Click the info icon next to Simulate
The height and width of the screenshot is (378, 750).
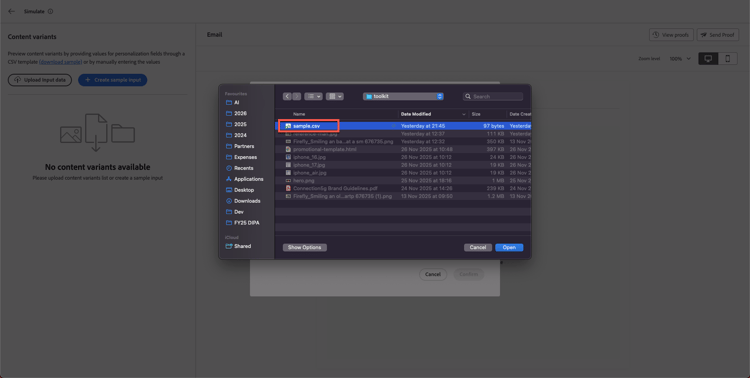click(51, 11)
